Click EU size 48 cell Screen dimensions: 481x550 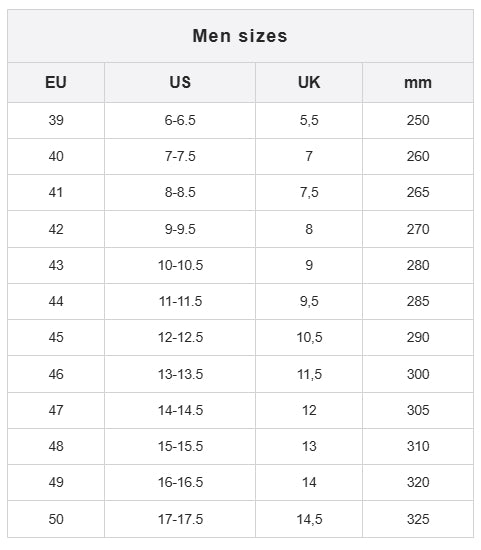(x=56, y=447)
